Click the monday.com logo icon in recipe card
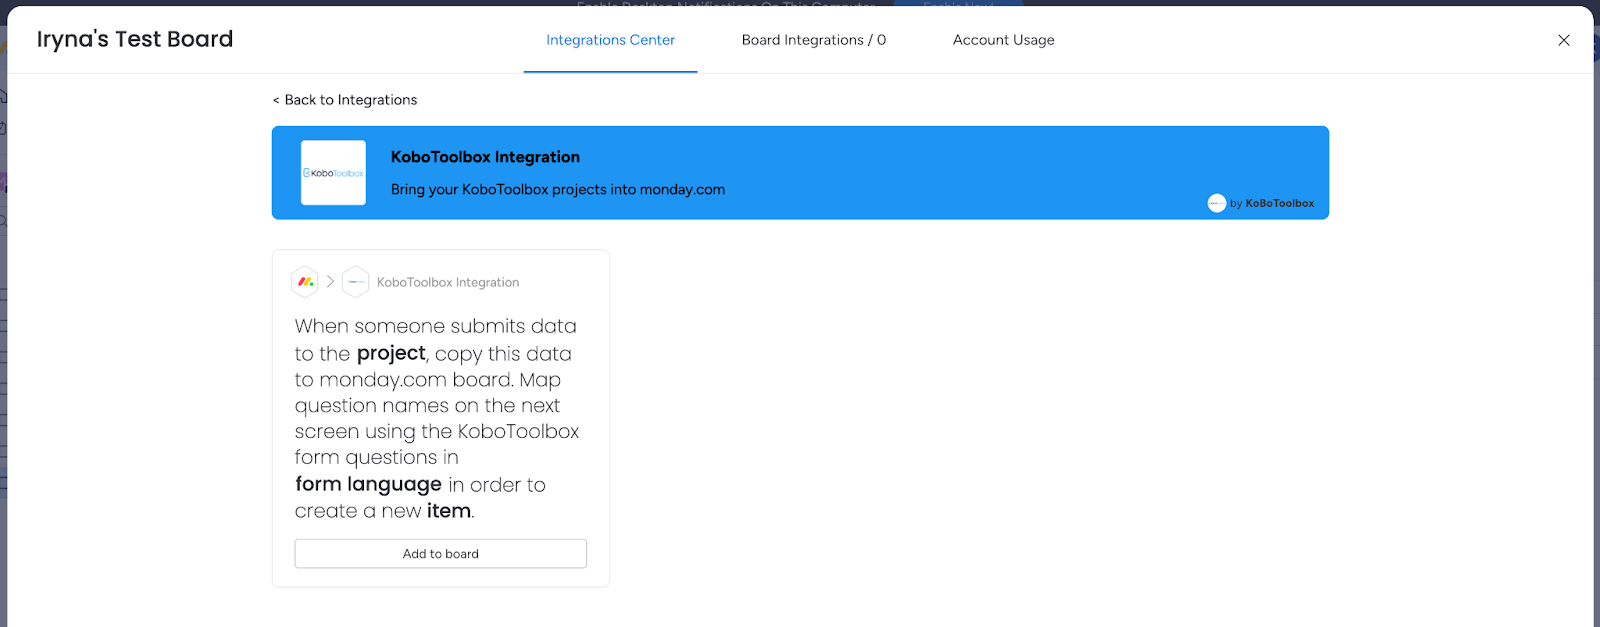1600x627 pixels. (x=305, y=282)
